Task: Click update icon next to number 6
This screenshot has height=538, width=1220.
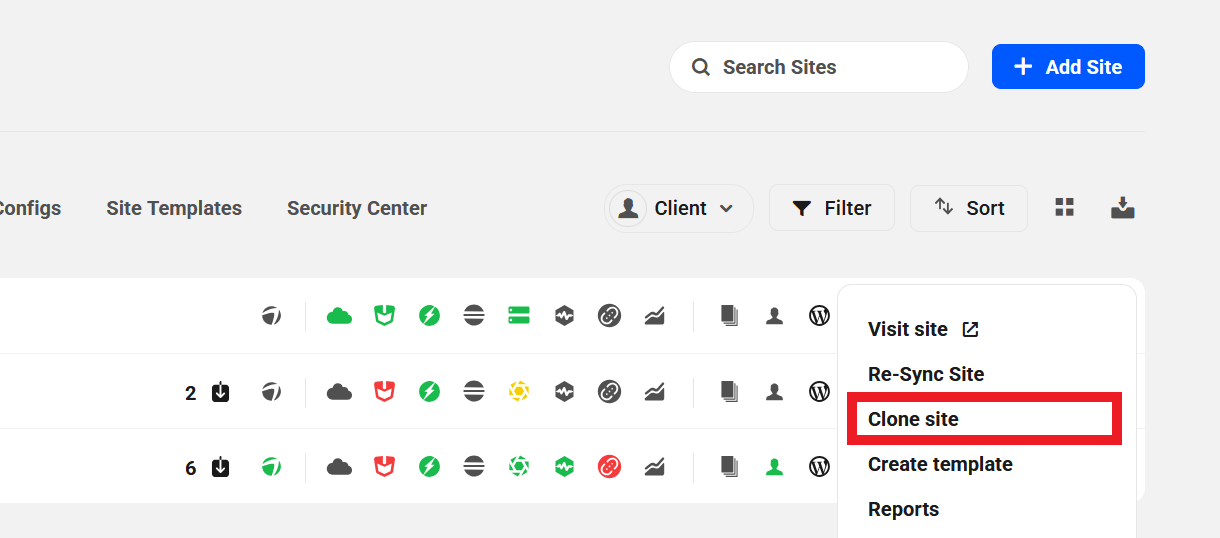Action: (221, 467)
